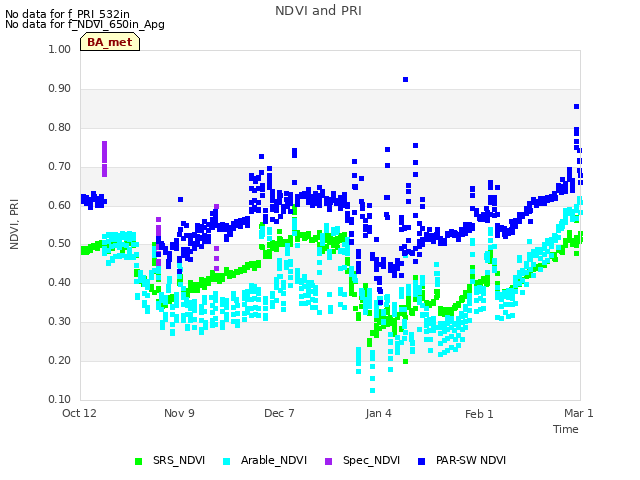Click the 0.50 y-axis tick label
The width and height of the screenshot is (640, 480).
60,244
